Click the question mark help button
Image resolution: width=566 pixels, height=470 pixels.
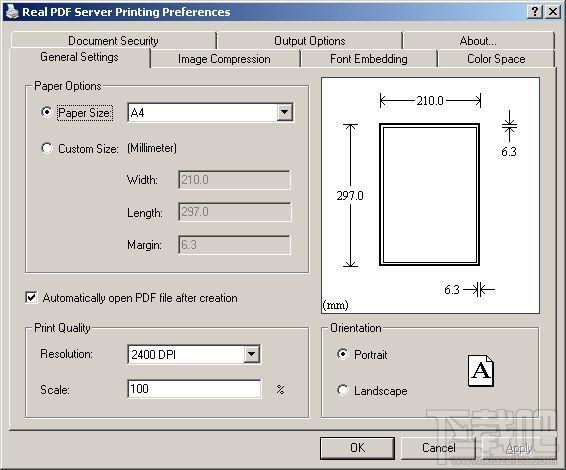click(535, 12)
